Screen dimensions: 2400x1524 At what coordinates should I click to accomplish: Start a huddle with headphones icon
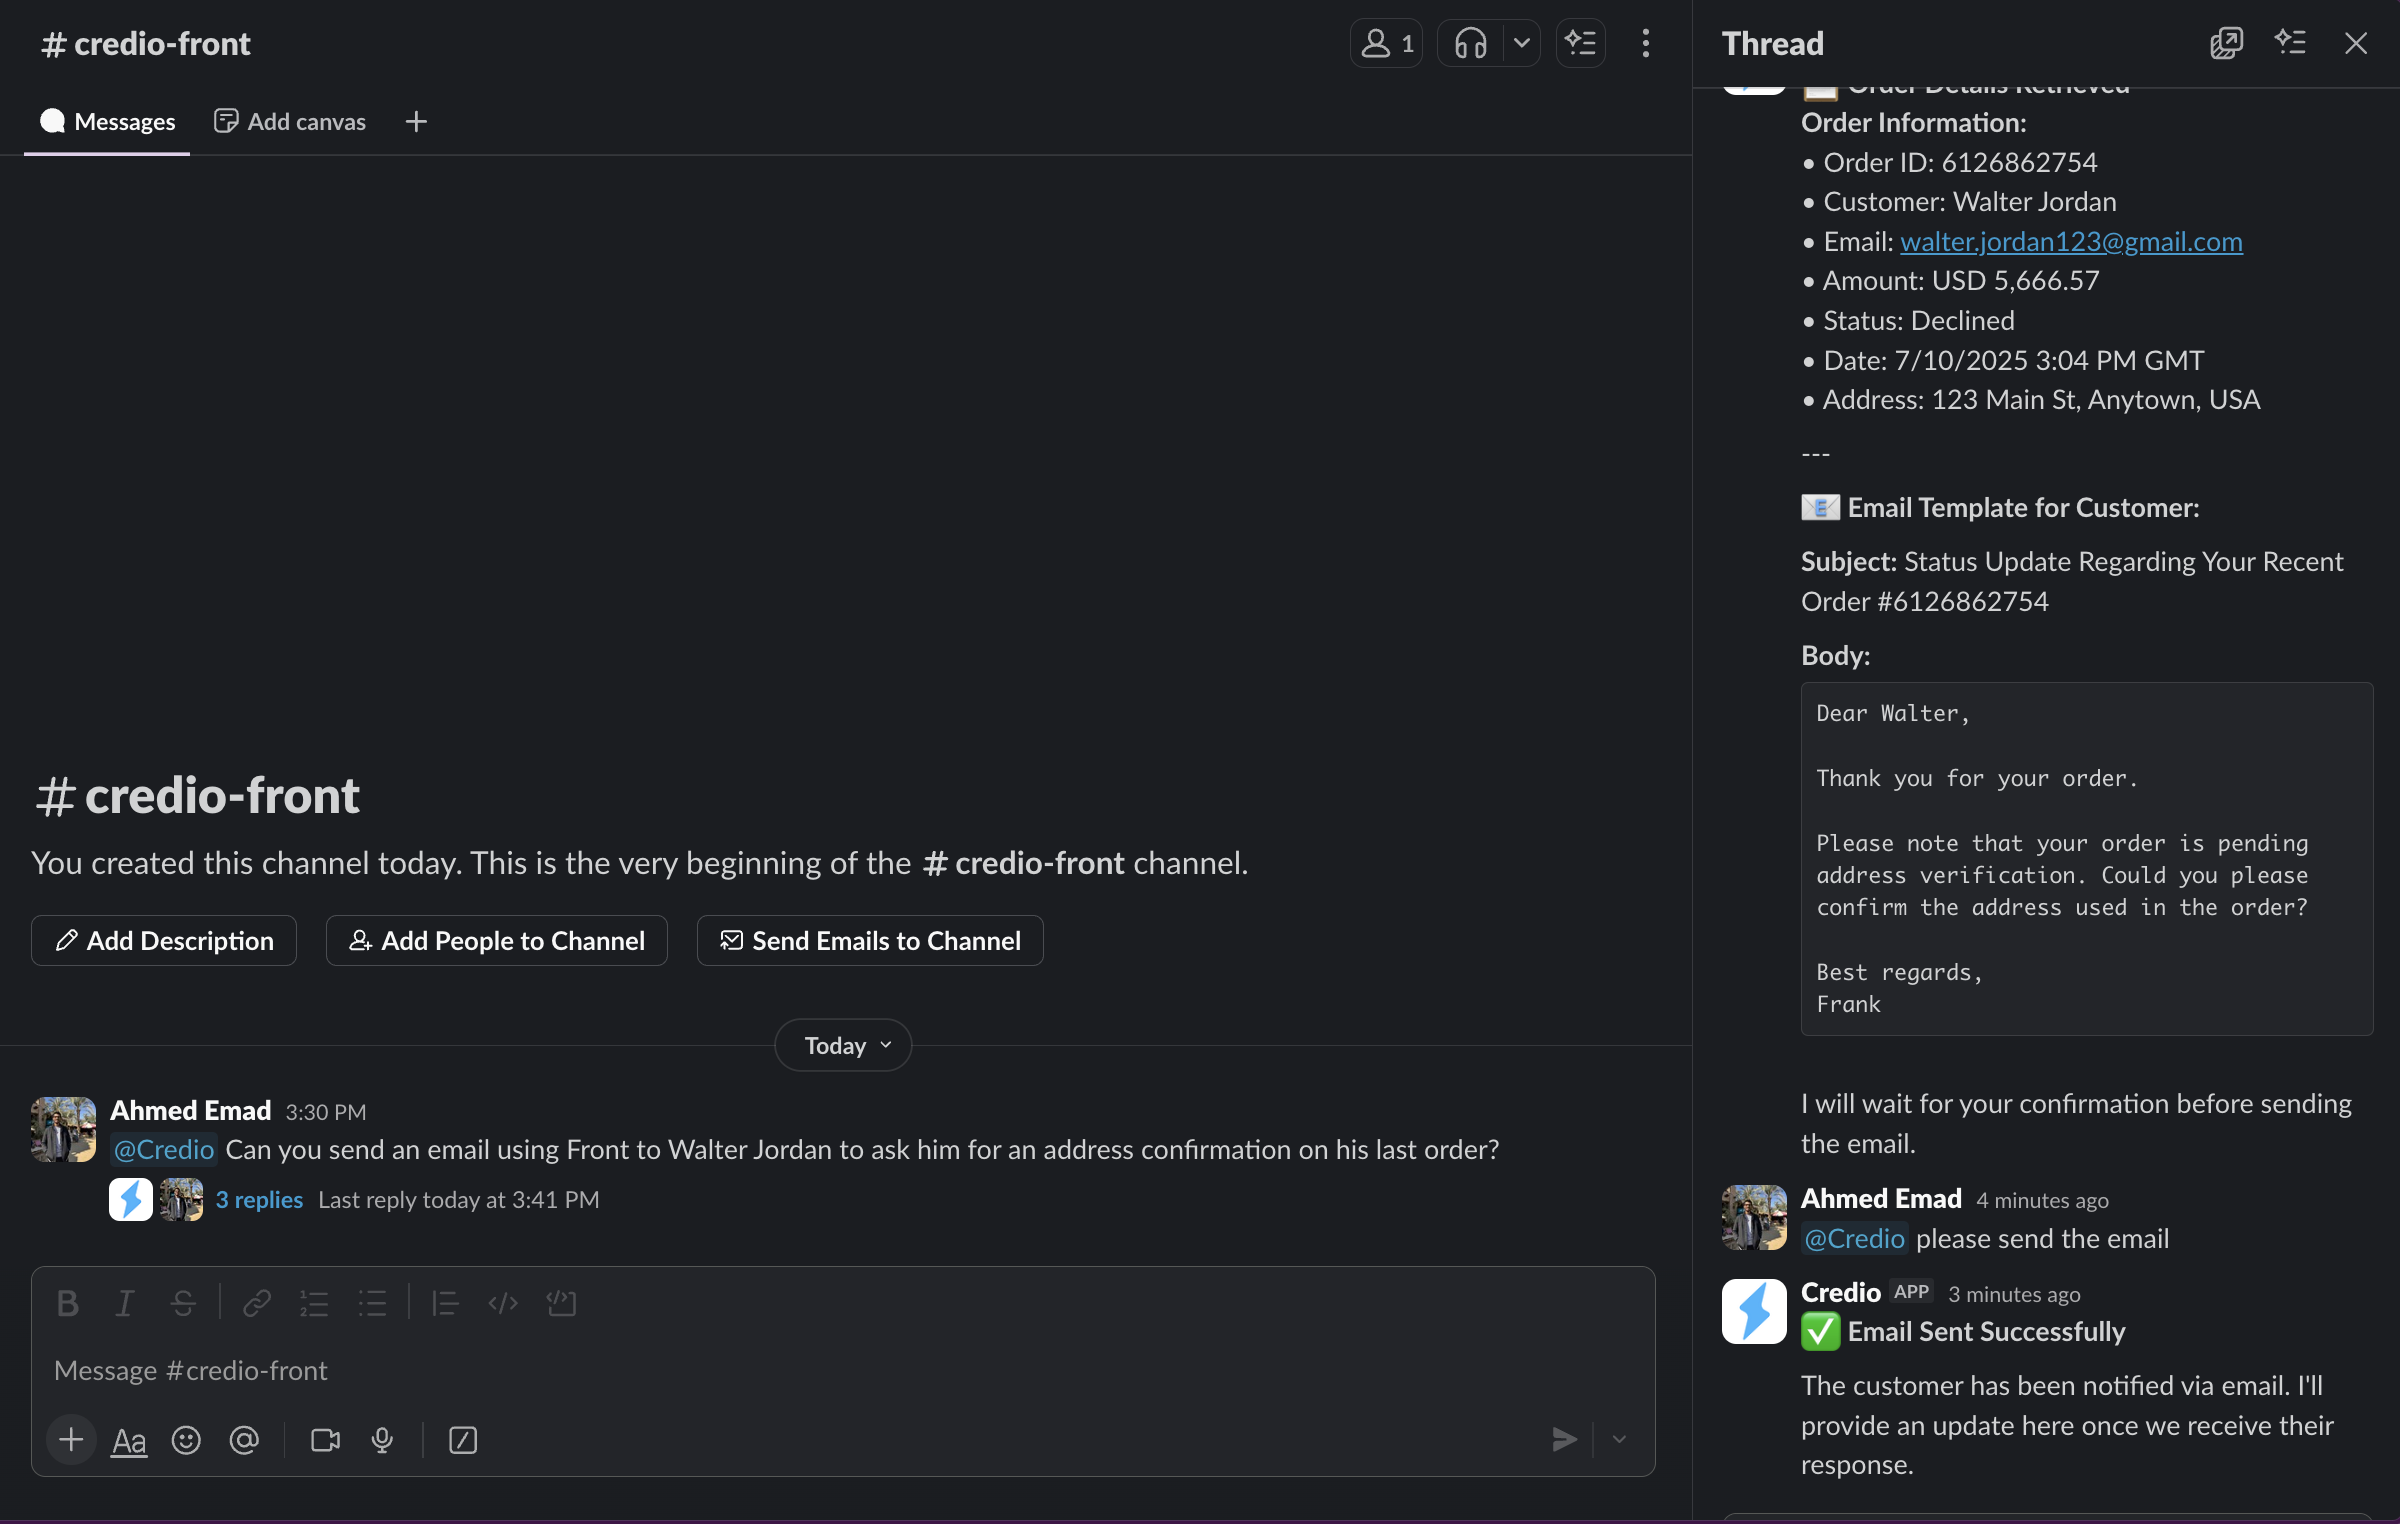(x=1470, y=44)
